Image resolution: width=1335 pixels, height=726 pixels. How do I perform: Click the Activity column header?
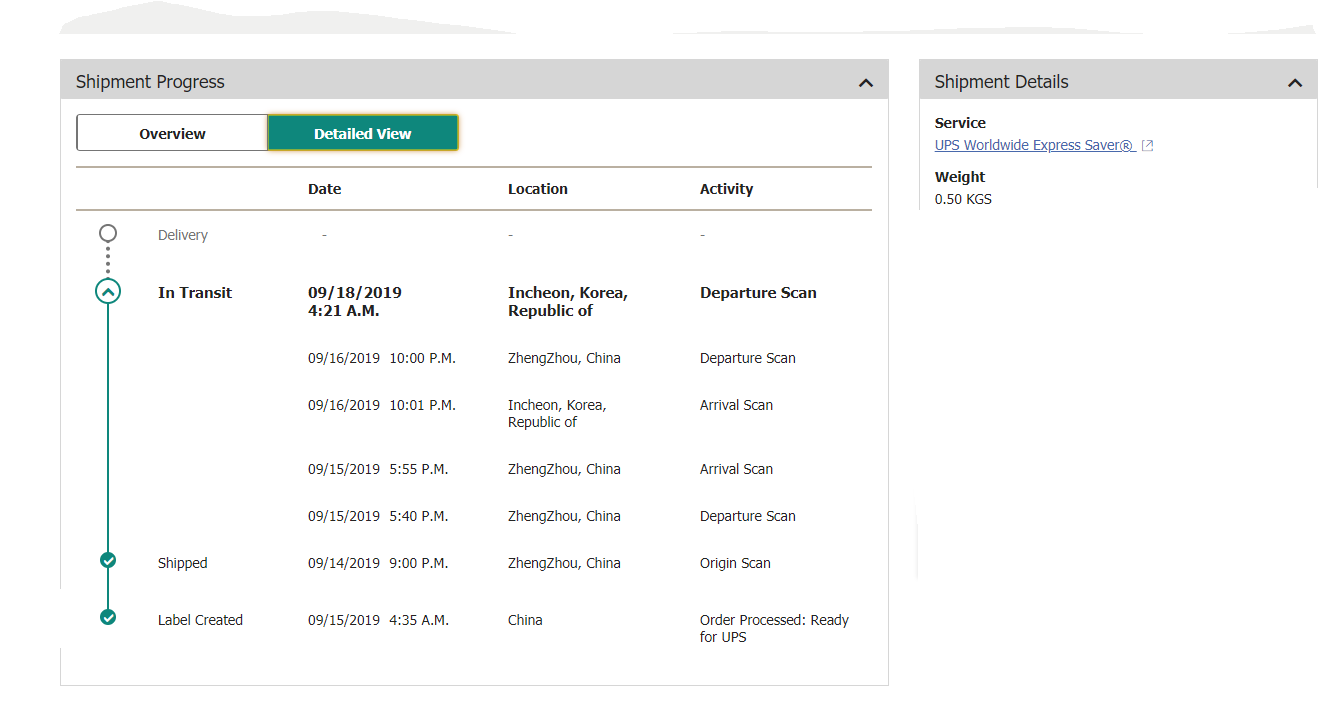[727, 189]
